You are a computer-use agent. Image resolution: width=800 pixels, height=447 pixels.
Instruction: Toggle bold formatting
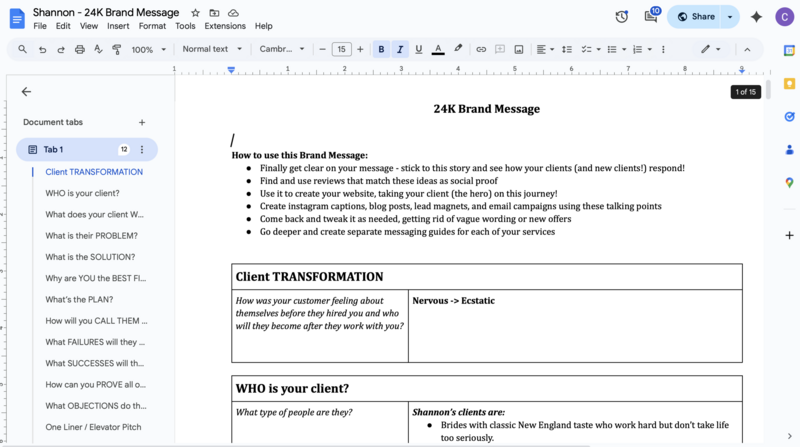tap(381, 49)
